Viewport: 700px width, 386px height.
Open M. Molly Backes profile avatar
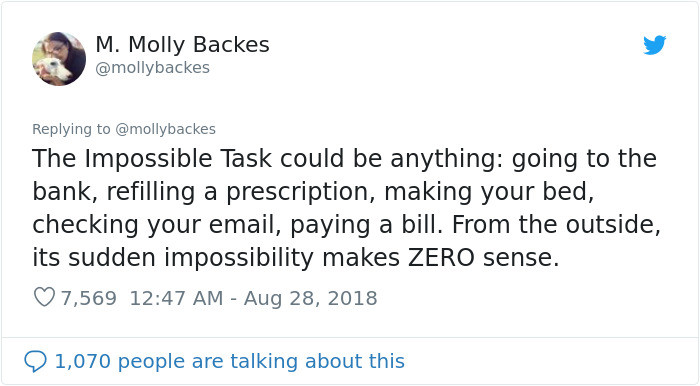tap(59, 58)
